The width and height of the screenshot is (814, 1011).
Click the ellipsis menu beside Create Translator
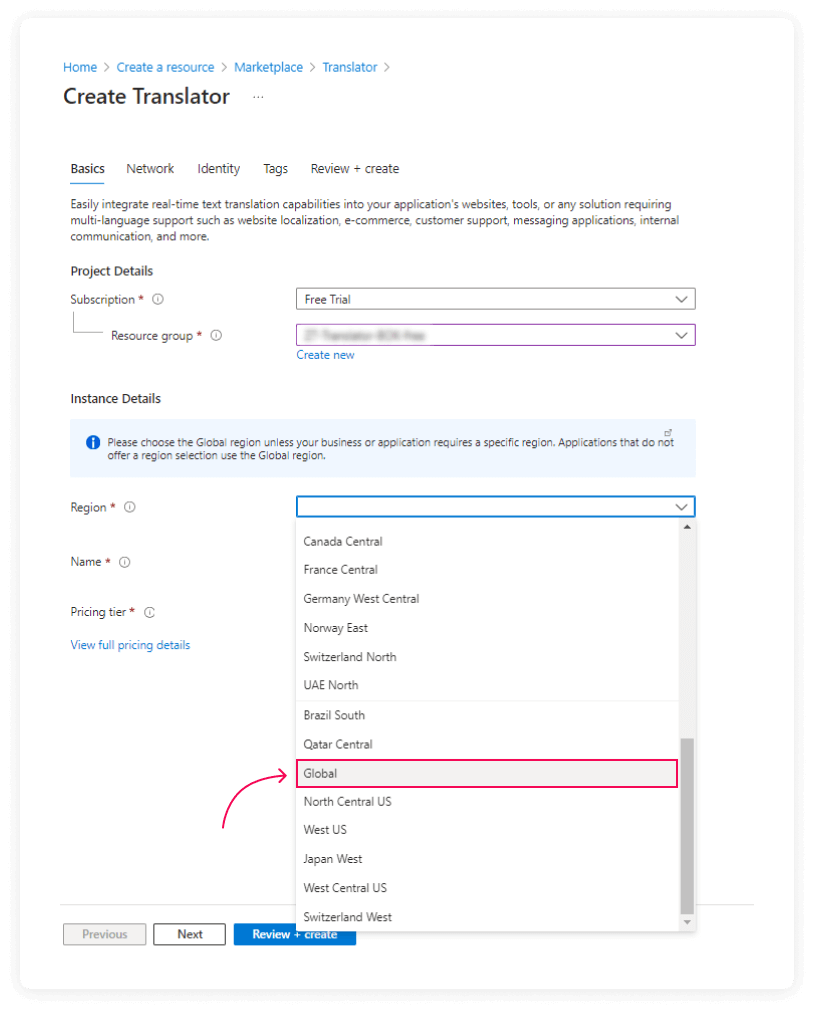258,97
